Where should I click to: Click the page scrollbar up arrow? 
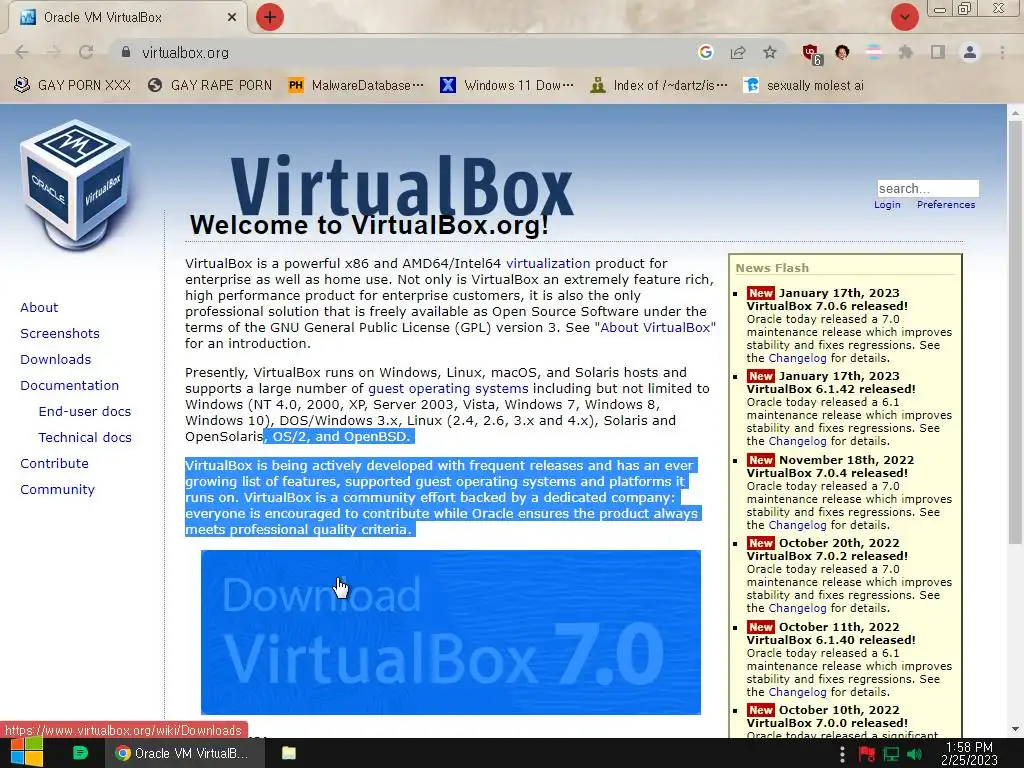1015,112
